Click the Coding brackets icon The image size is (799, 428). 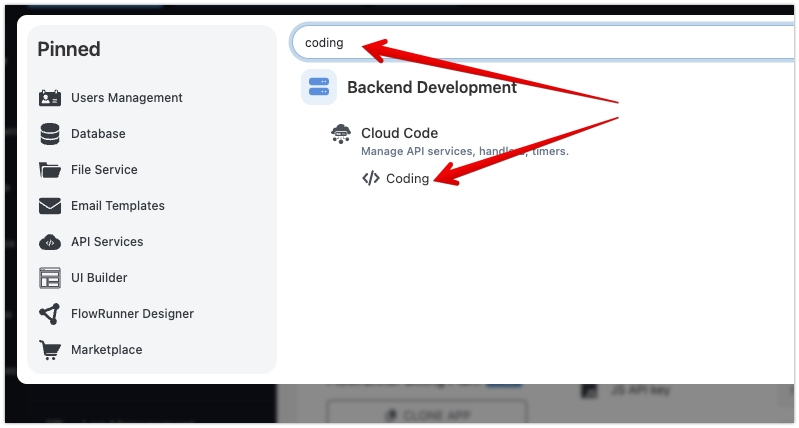point(371,179)
